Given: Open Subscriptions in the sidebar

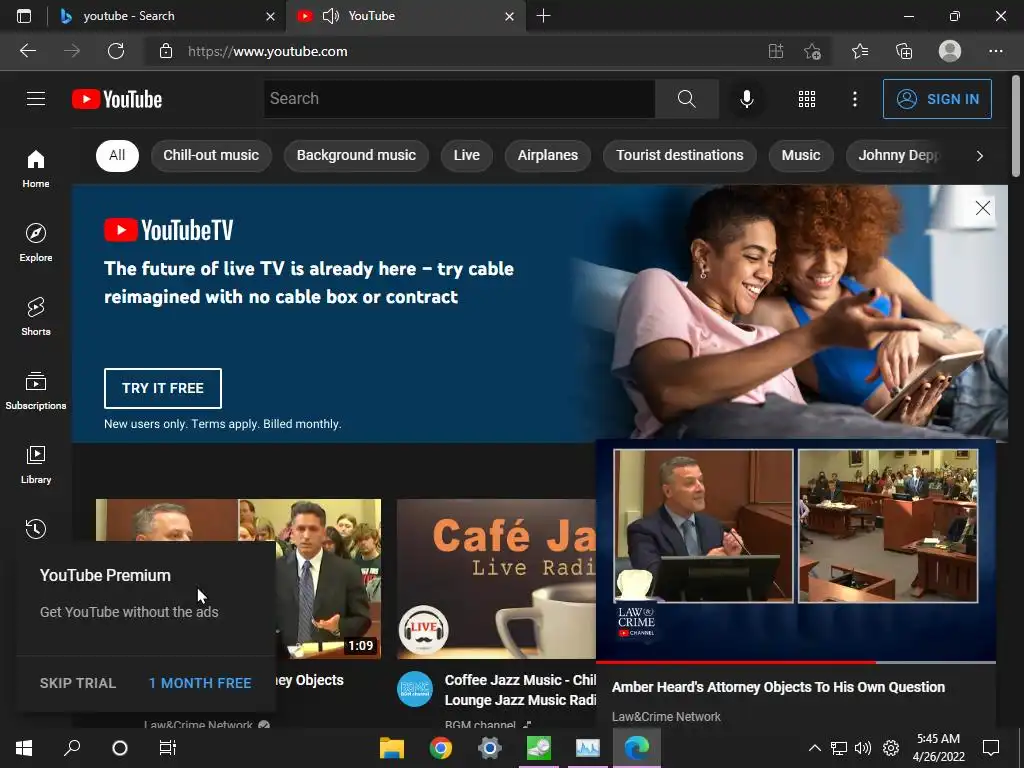Looking at the screenshot, I should coord(36,391).
